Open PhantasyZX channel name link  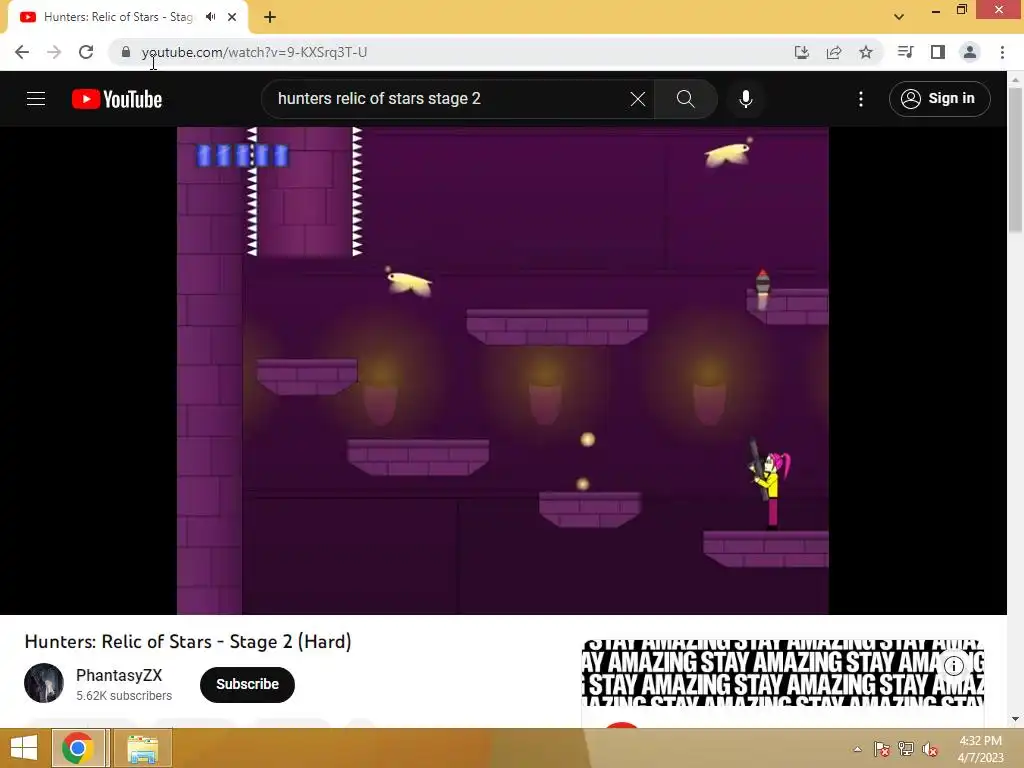[x=119, y=675]
